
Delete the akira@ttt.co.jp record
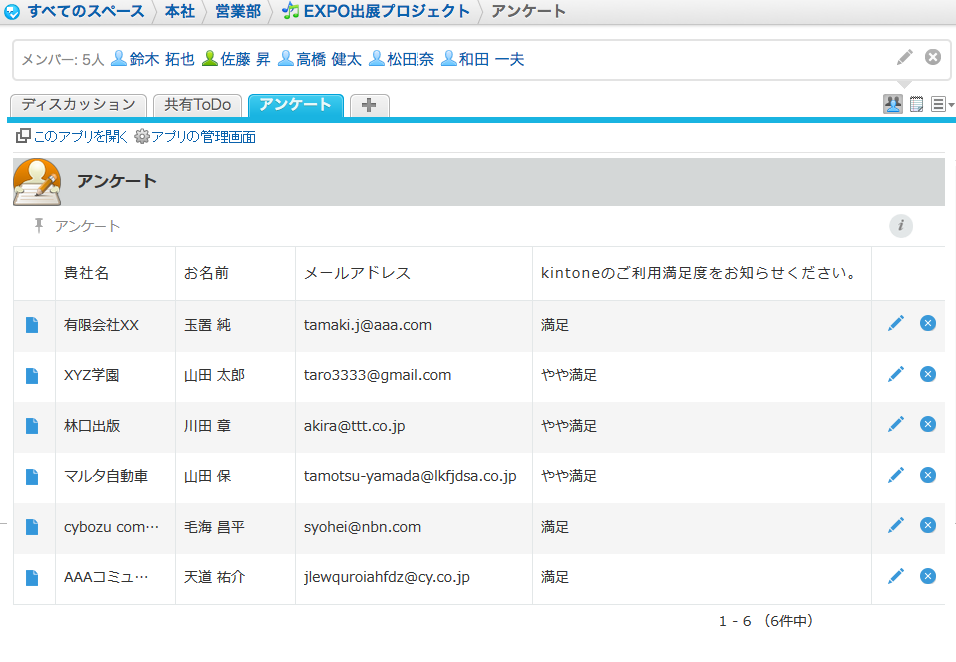coord(928,424)
